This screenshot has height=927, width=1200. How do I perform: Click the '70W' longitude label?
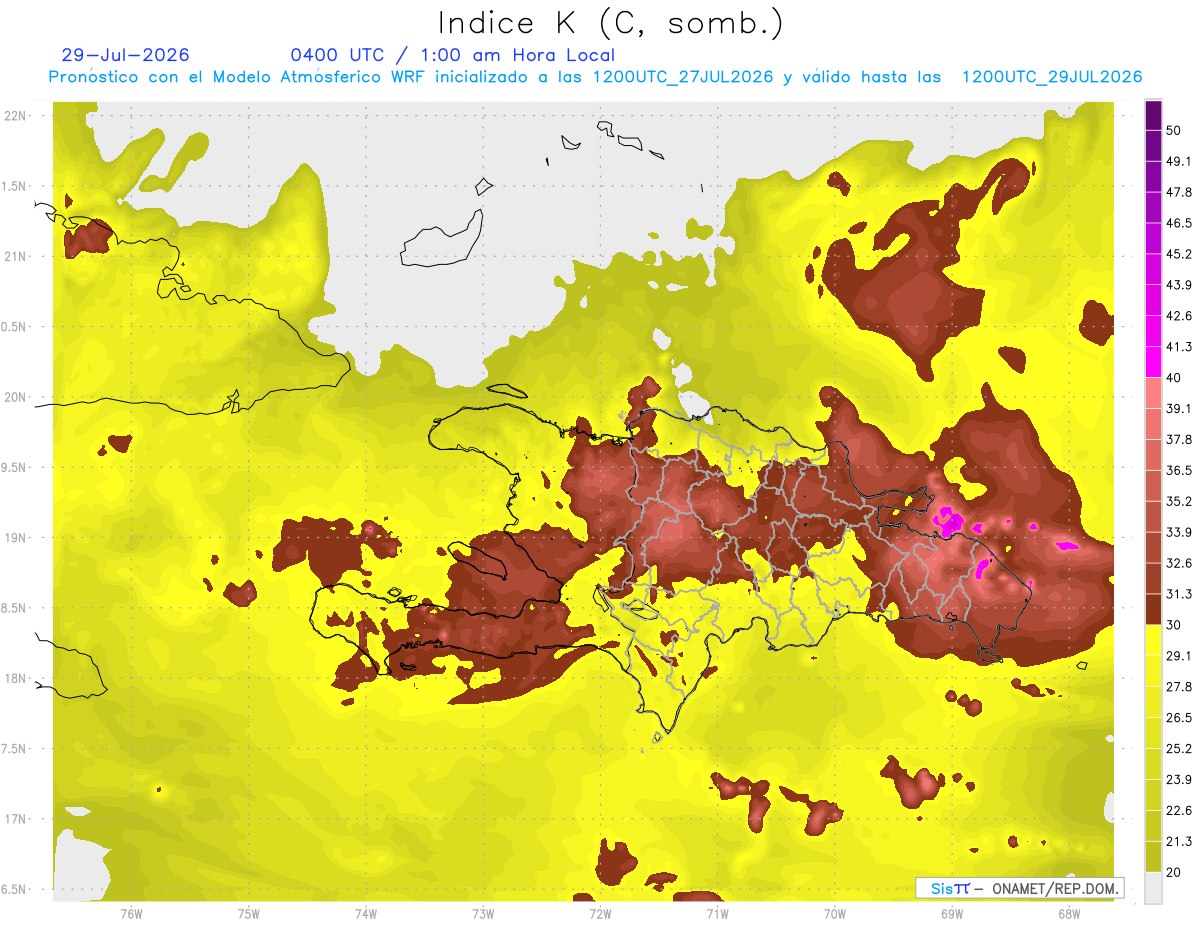pyautogui.click(x=835, y=913)
